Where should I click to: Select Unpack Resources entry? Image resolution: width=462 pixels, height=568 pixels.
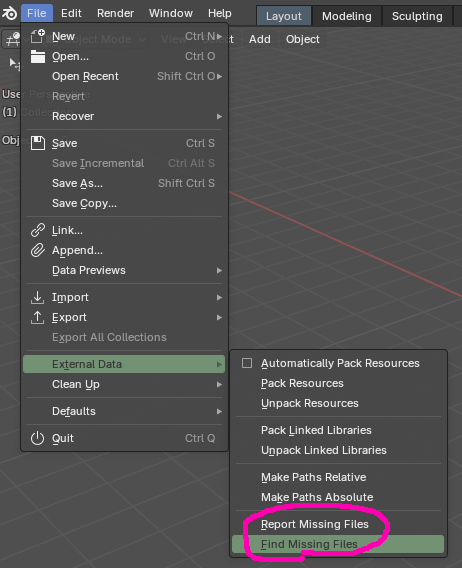[338, 403]
